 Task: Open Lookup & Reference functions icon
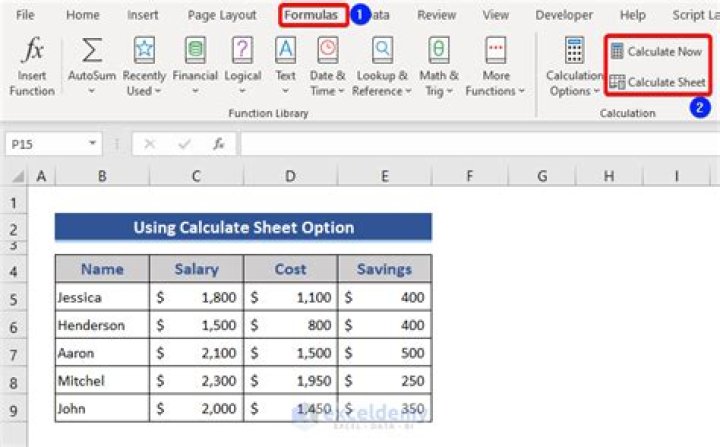[x=381, y=50]
